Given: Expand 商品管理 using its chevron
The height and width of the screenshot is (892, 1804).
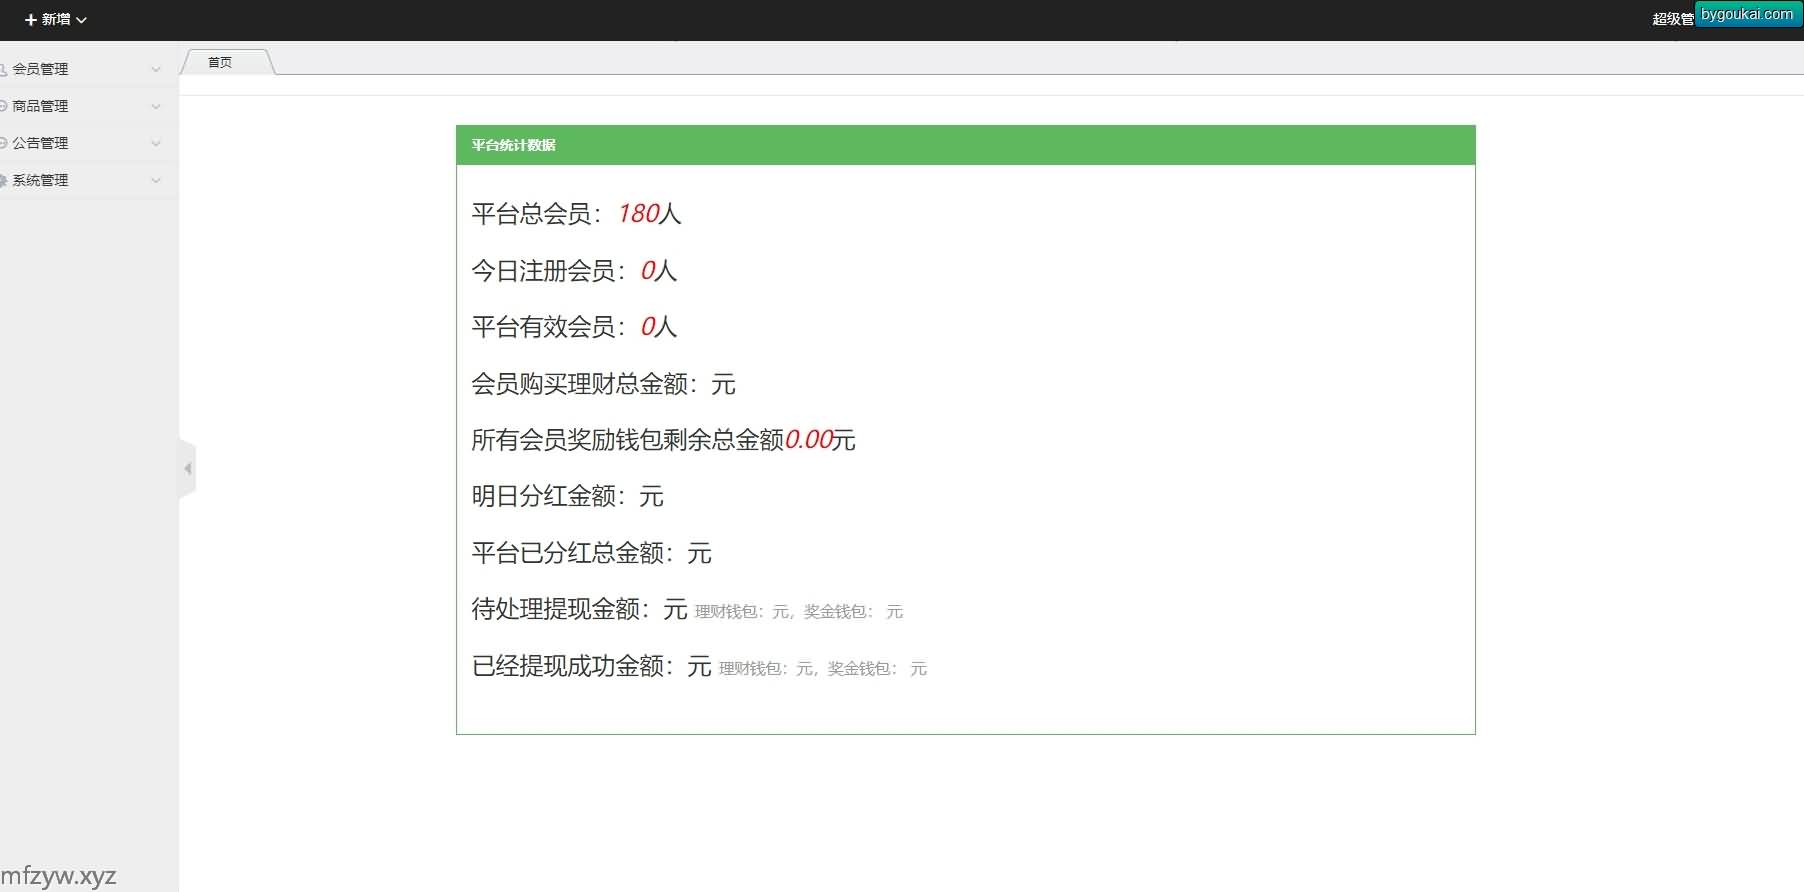Looking at the screenshot, I should 156,106.
